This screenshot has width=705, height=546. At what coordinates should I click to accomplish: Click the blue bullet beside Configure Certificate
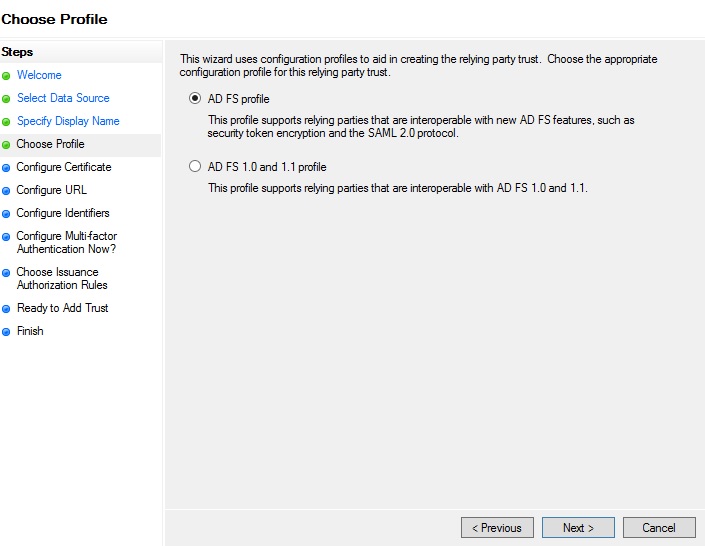[x=6, y=168]
